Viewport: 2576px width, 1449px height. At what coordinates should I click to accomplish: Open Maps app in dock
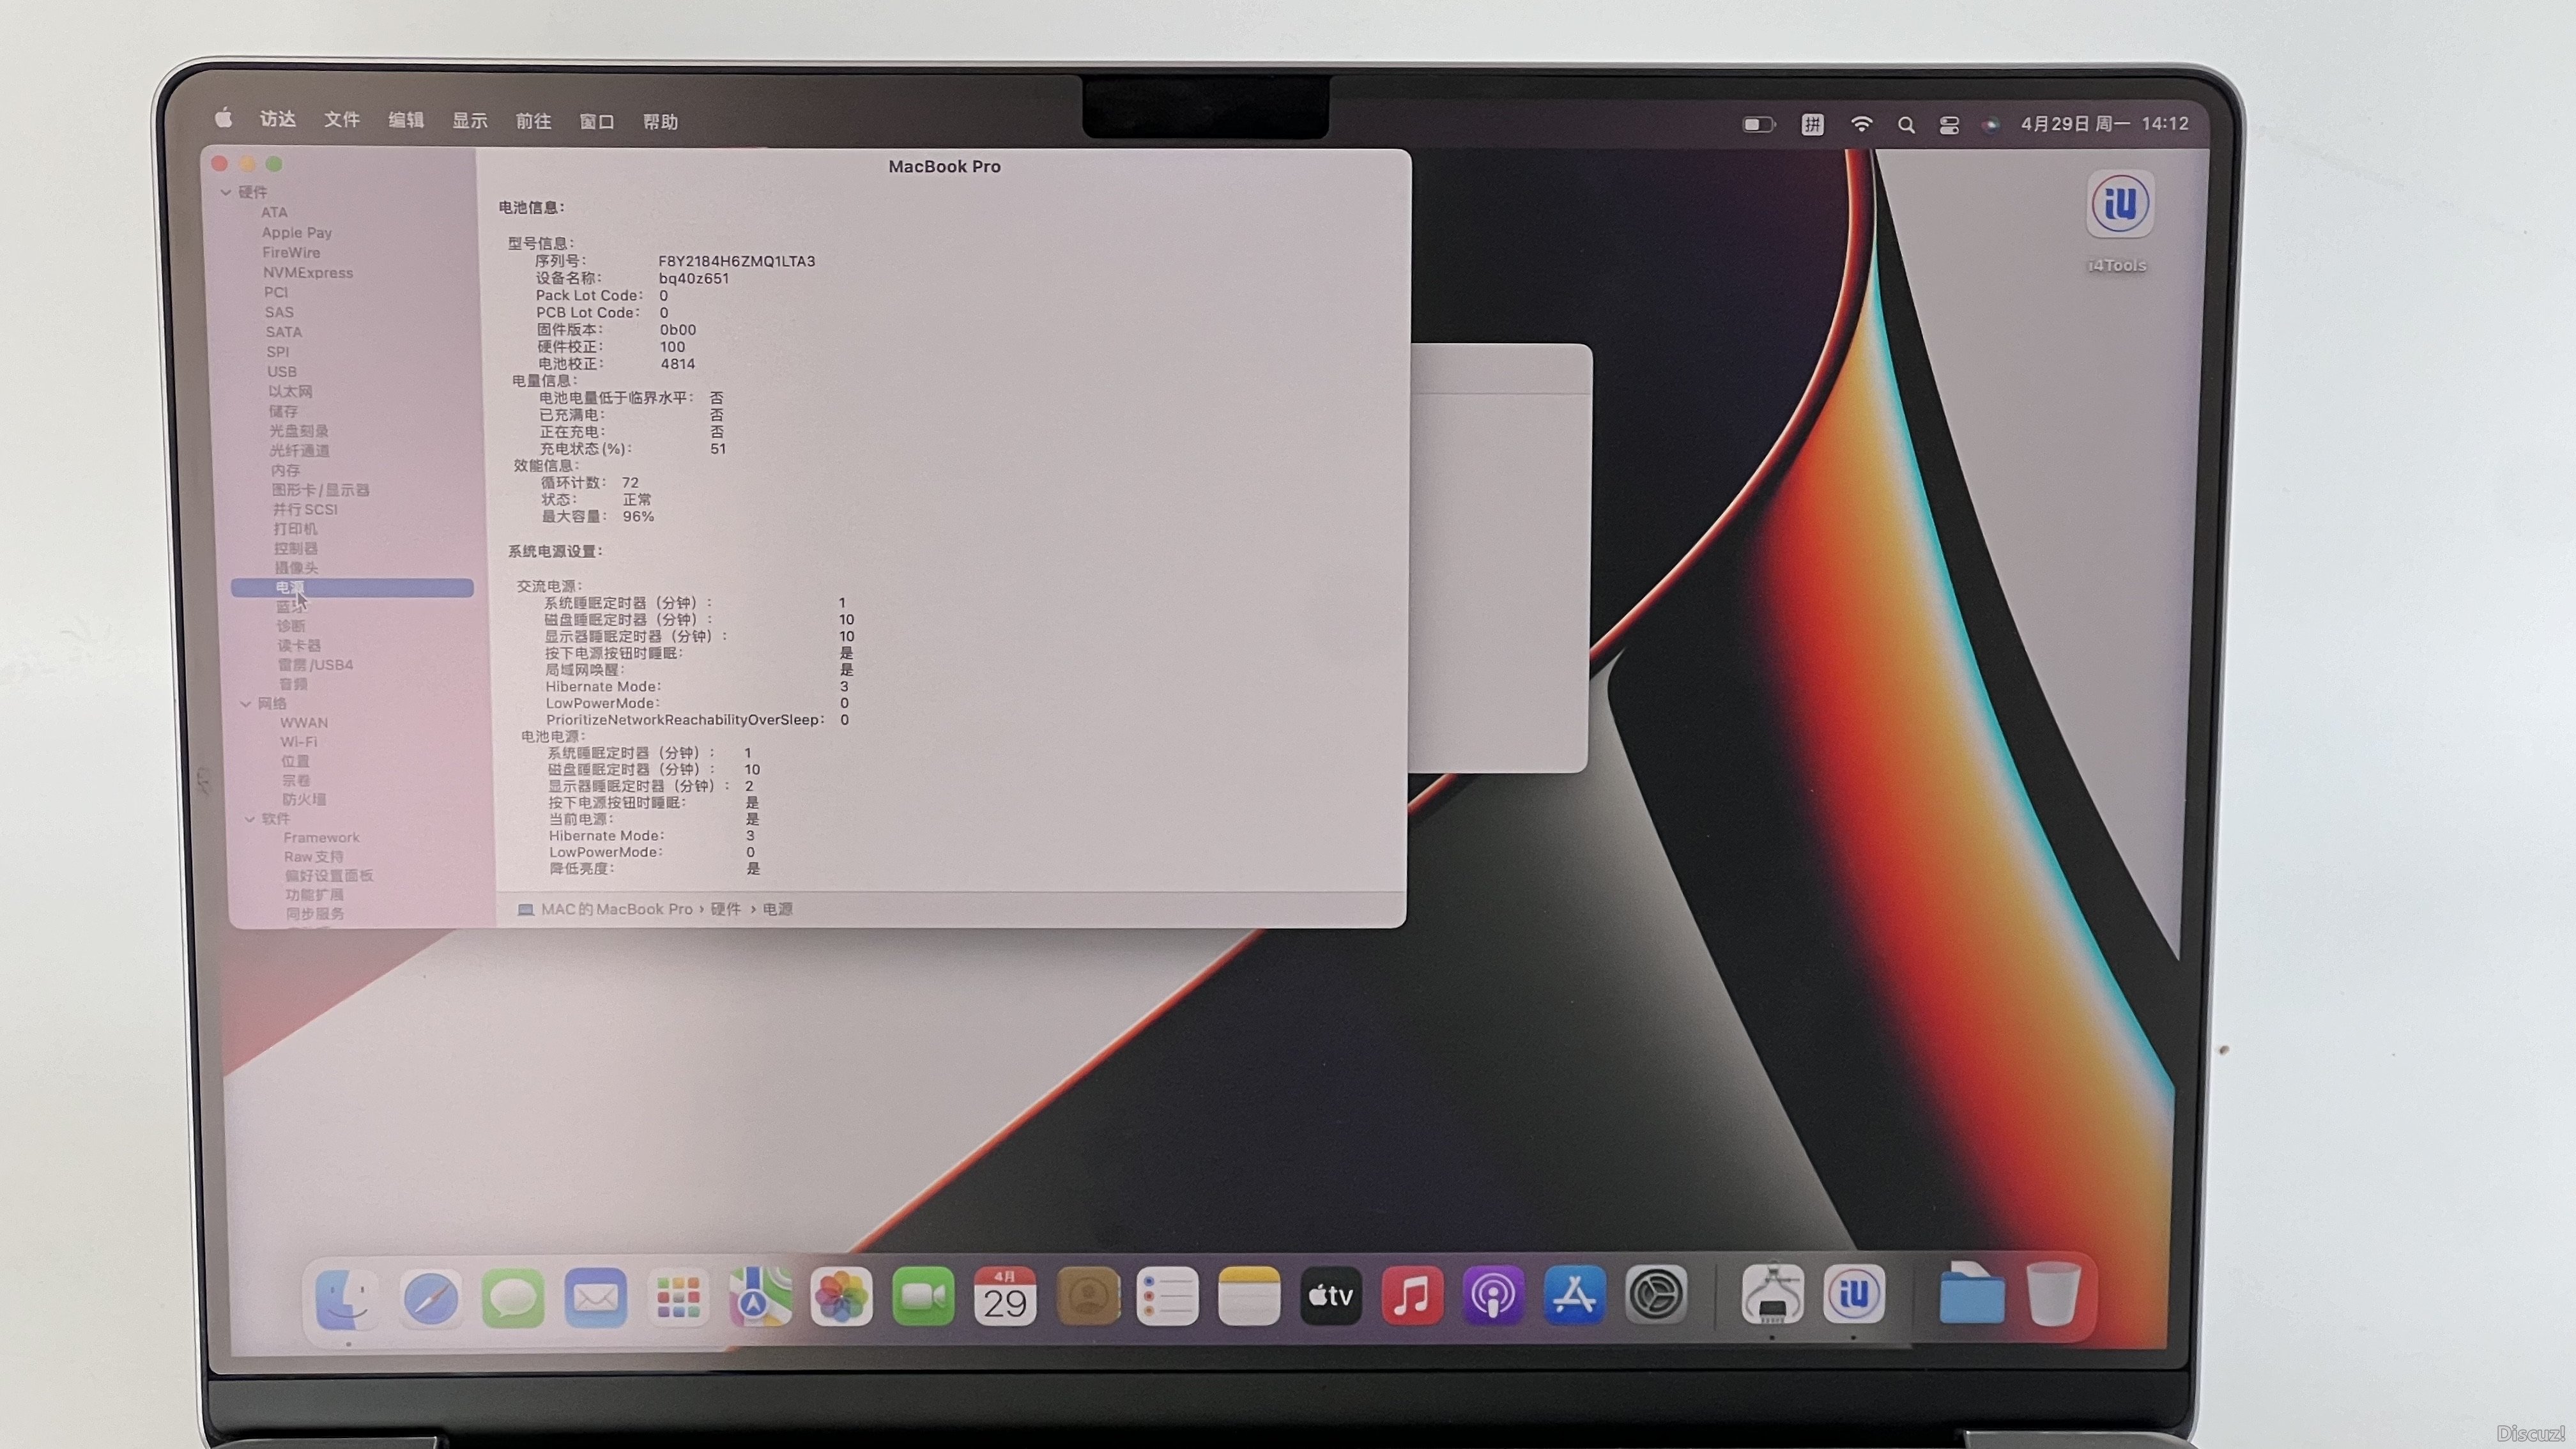pyautogui.click(x=760, y=1298)
